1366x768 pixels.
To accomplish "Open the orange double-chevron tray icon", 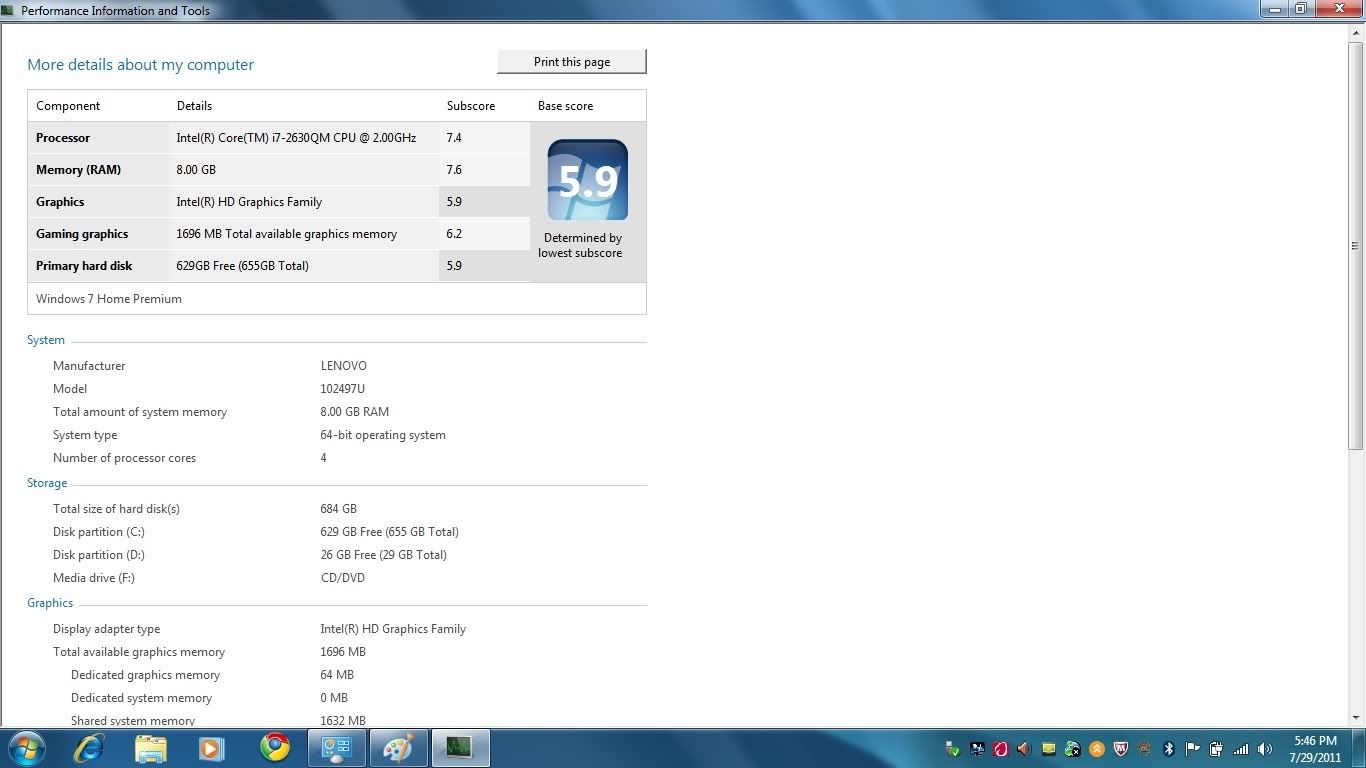I will pyautogui.click(x=1097, y=749).
